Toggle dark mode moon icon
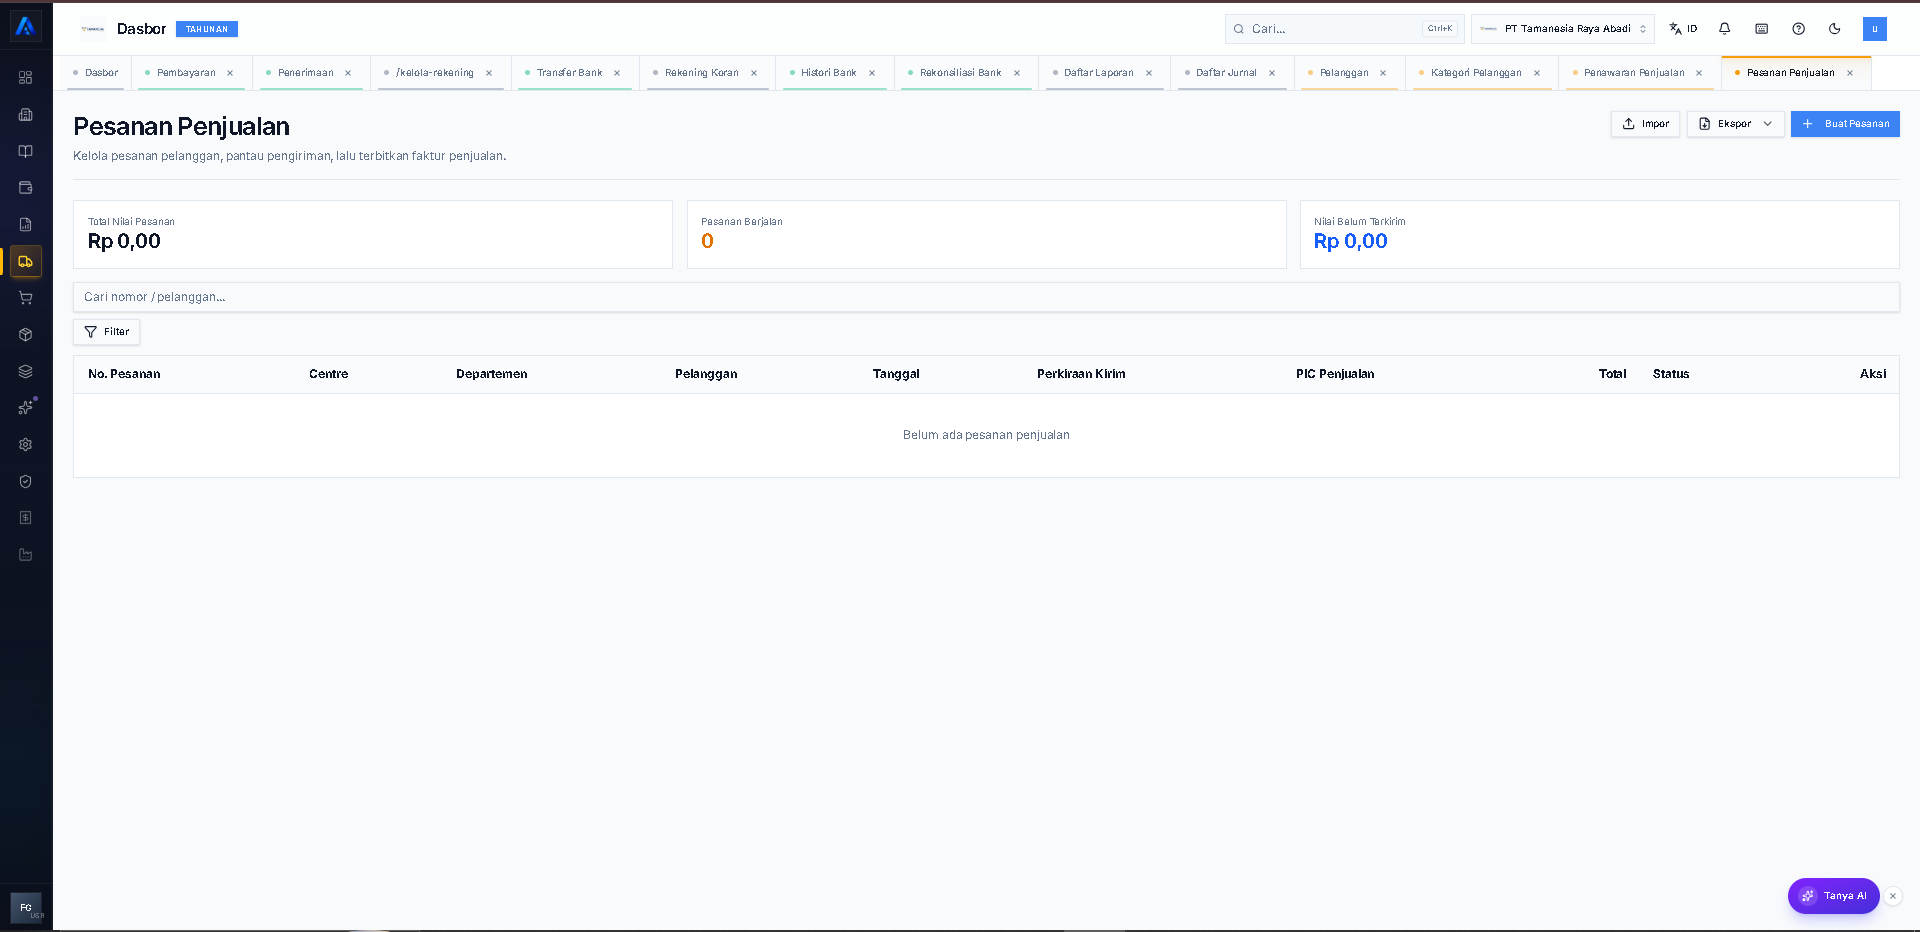1920x932 pixels. coord(1835,29)
